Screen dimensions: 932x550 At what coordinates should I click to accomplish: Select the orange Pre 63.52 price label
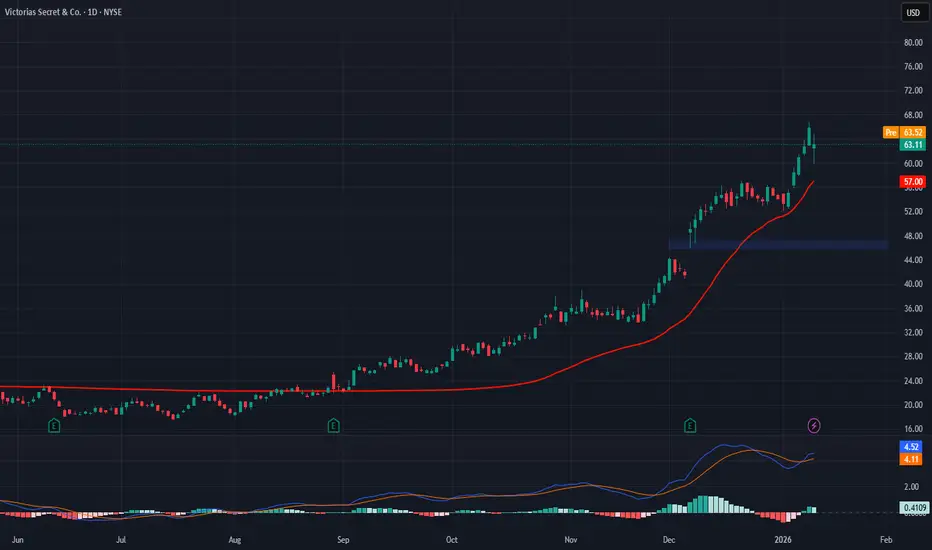[904, 132]
